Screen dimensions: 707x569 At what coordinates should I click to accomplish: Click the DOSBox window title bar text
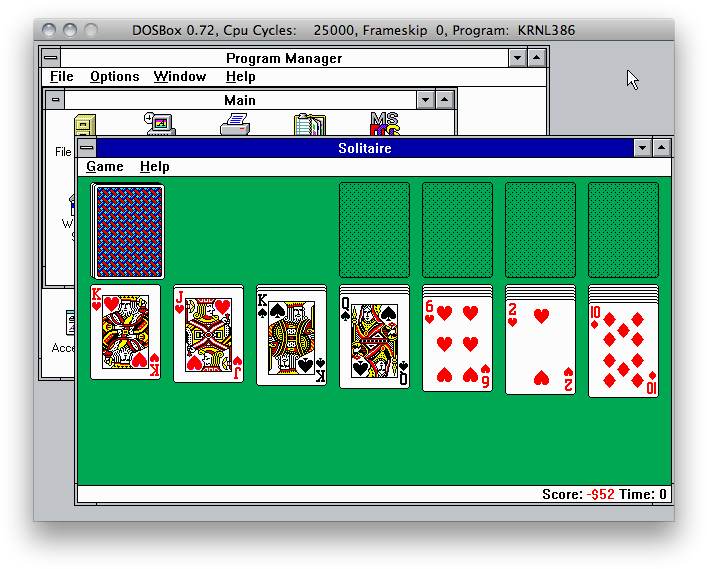pos(354,30)
